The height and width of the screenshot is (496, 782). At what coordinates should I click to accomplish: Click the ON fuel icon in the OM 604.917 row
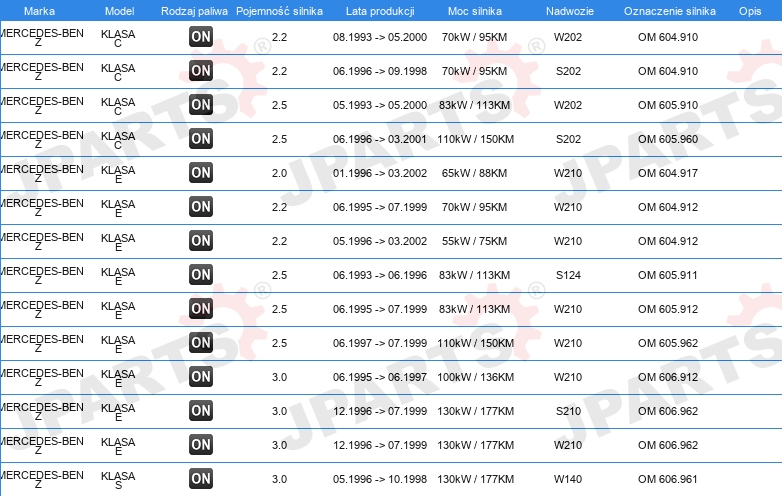(x=201, y=173)
